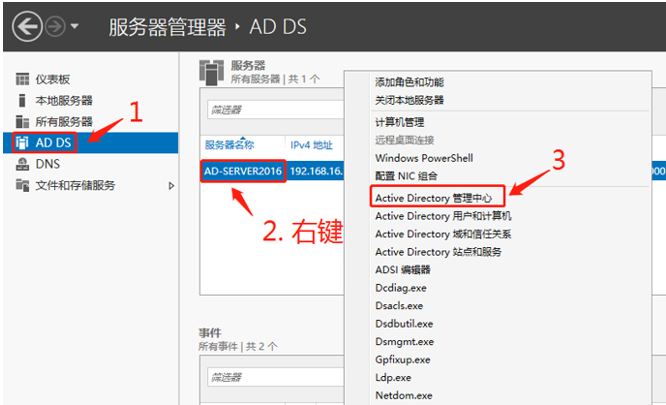Image resolution: width=666 pixels, height=405 pixels.
Task: Run Dsdbutil.exe from context menu
Action: point(404,323)
